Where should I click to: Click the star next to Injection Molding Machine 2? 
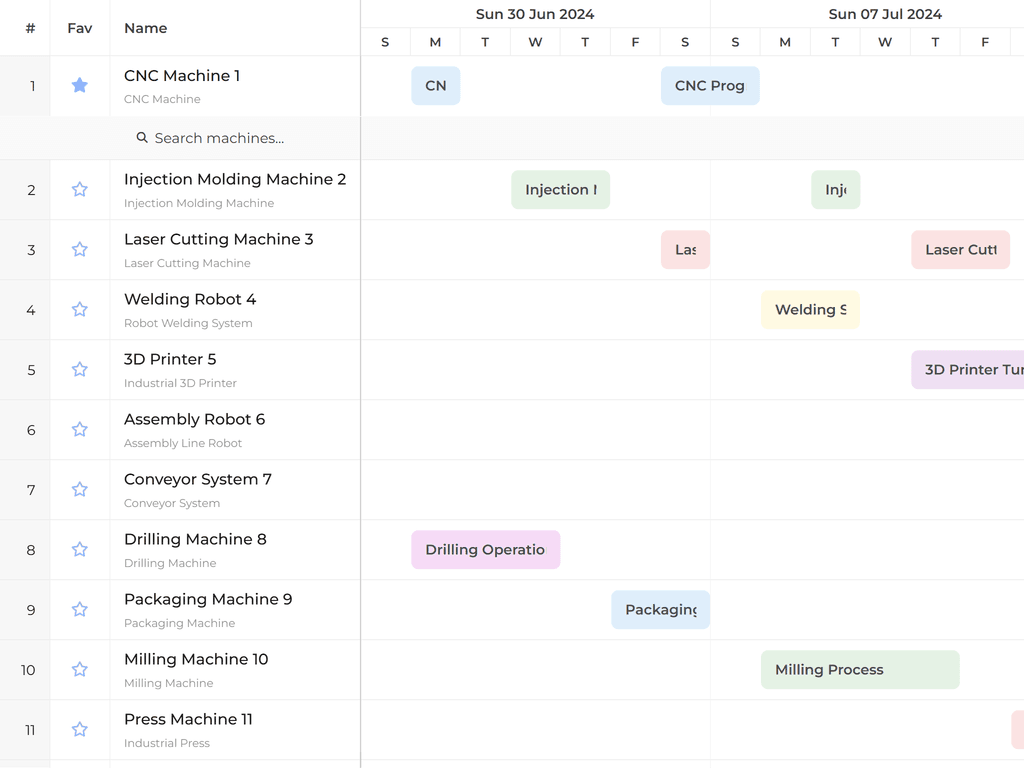[x=79, y=189]
